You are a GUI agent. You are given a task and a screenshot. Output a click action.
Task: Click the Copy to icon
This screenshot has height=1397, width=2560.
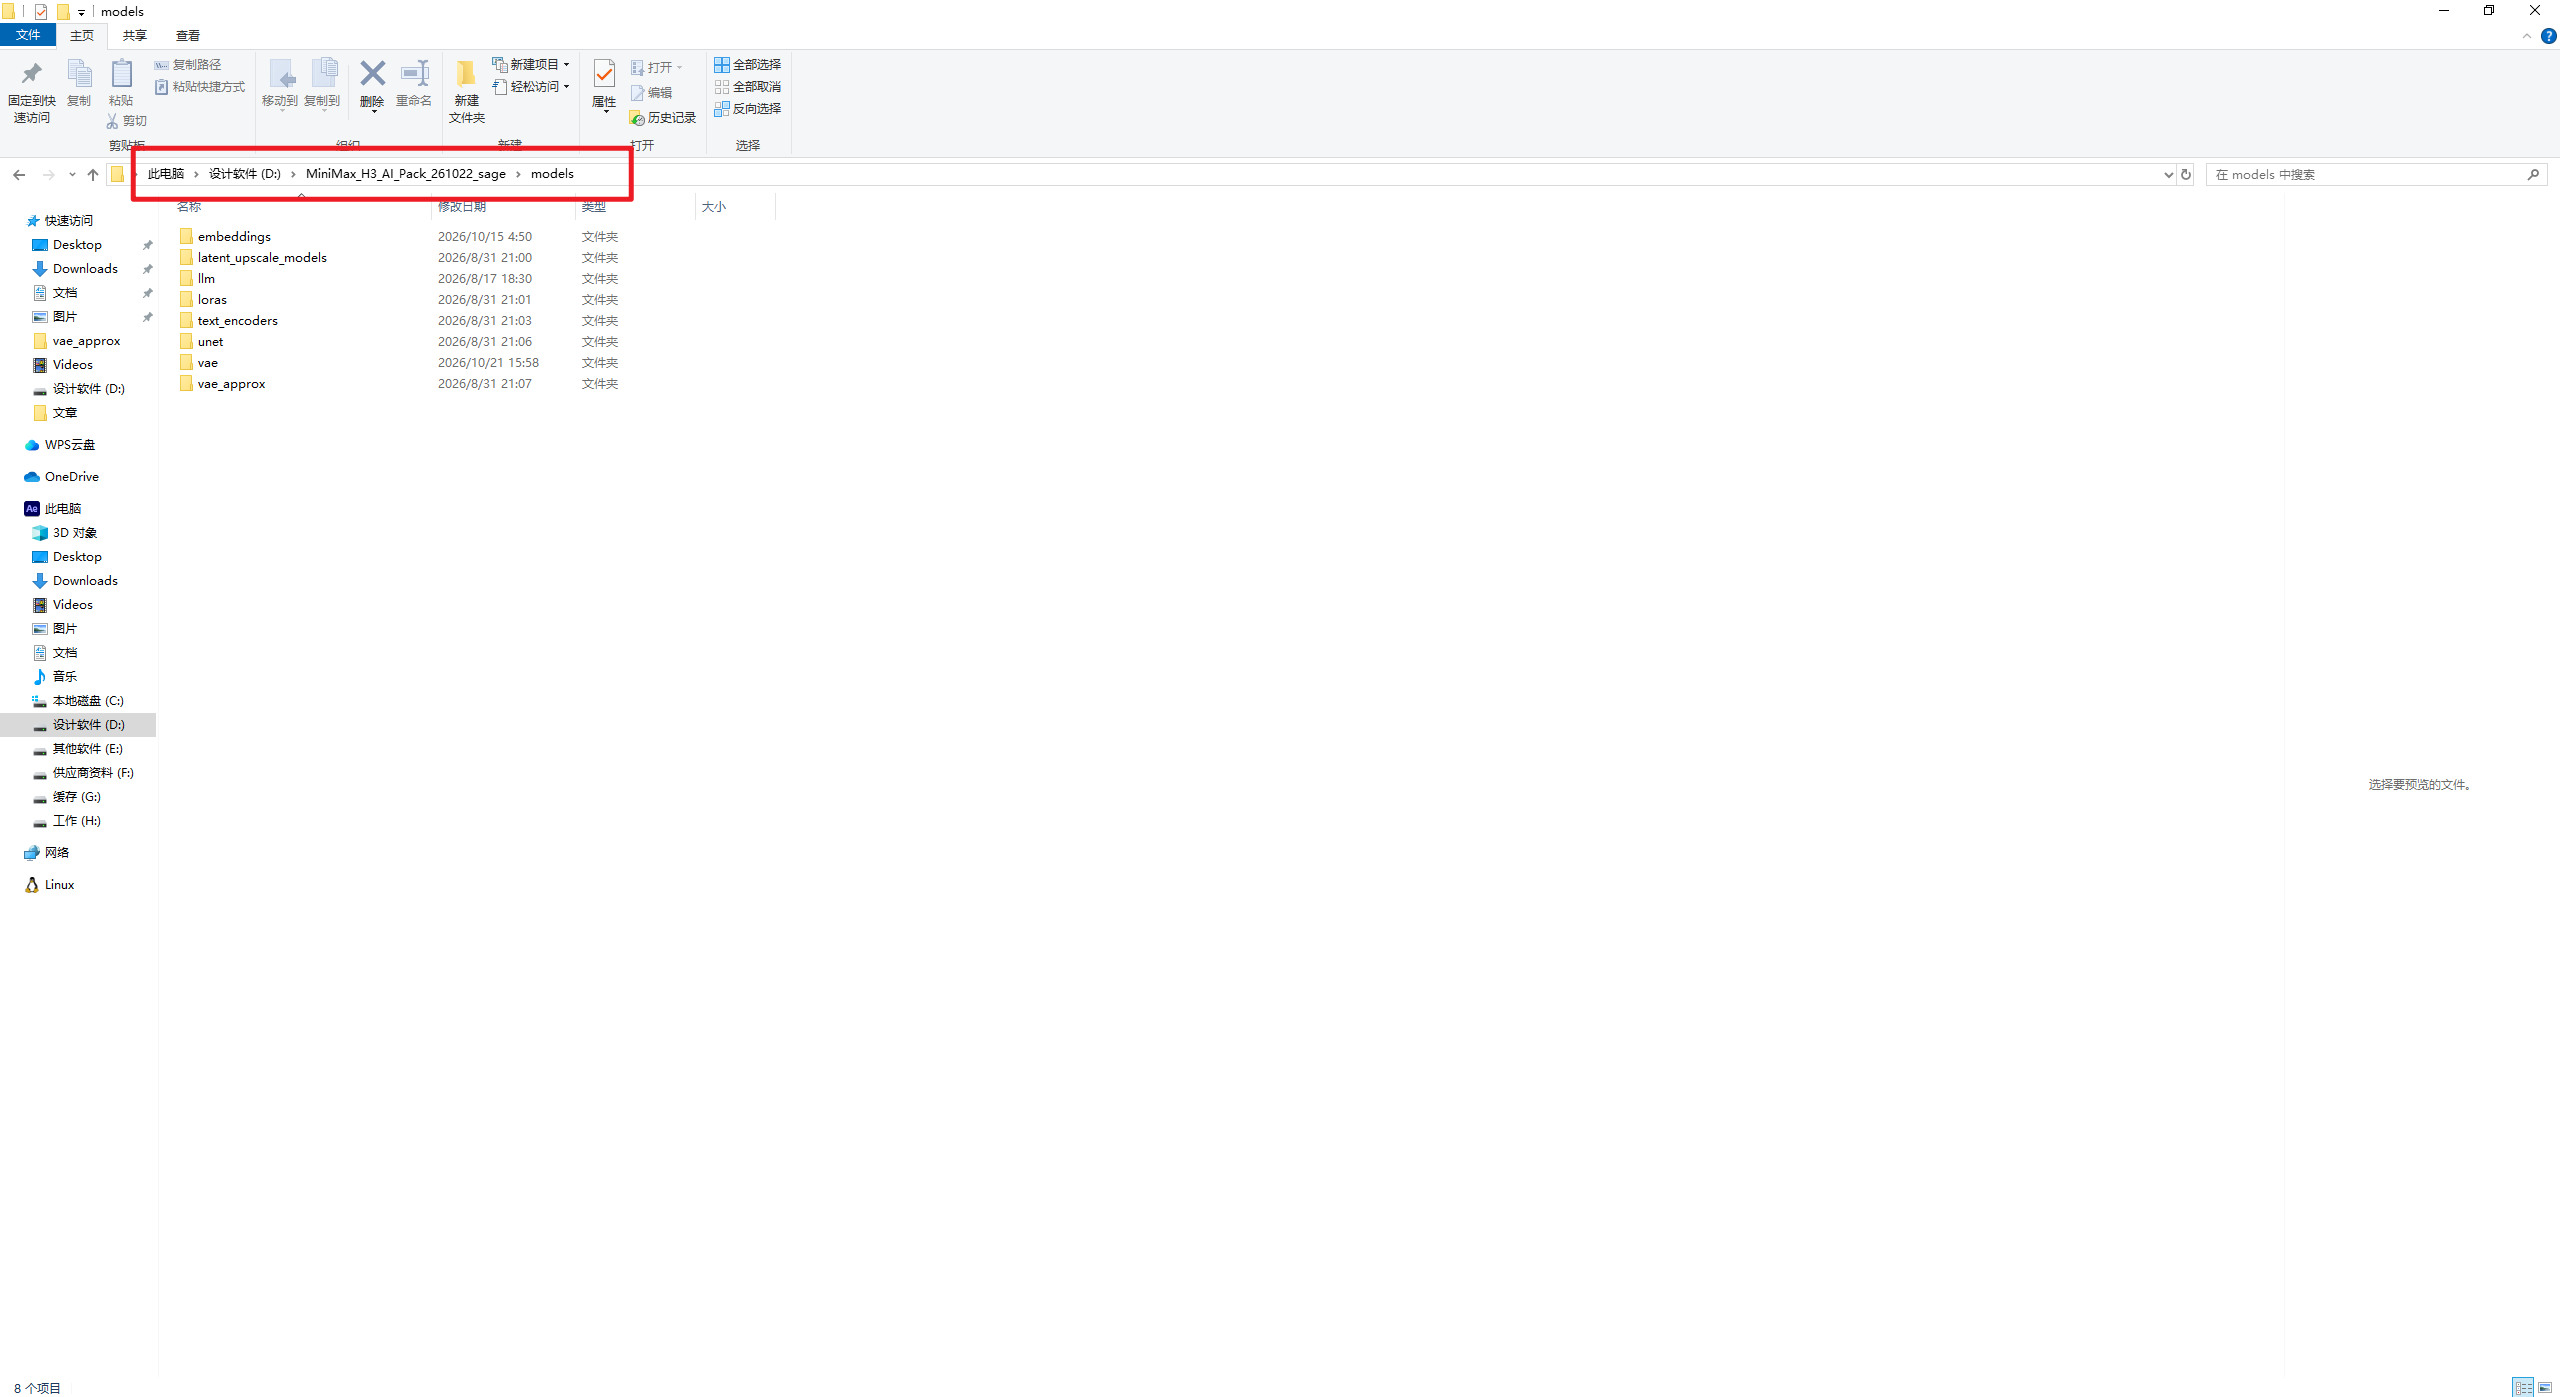324,74
